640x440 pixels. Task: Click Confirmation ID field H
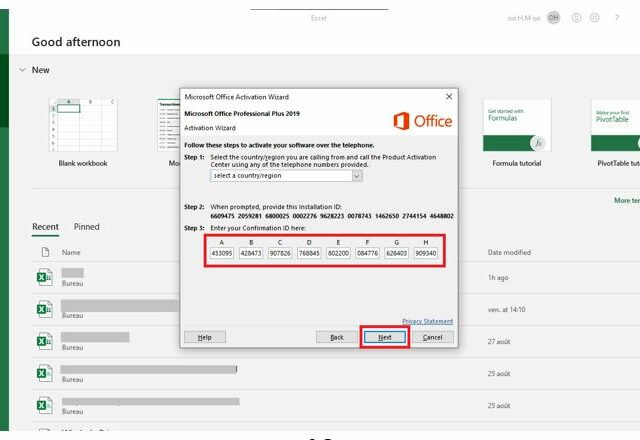coord(425,253)
